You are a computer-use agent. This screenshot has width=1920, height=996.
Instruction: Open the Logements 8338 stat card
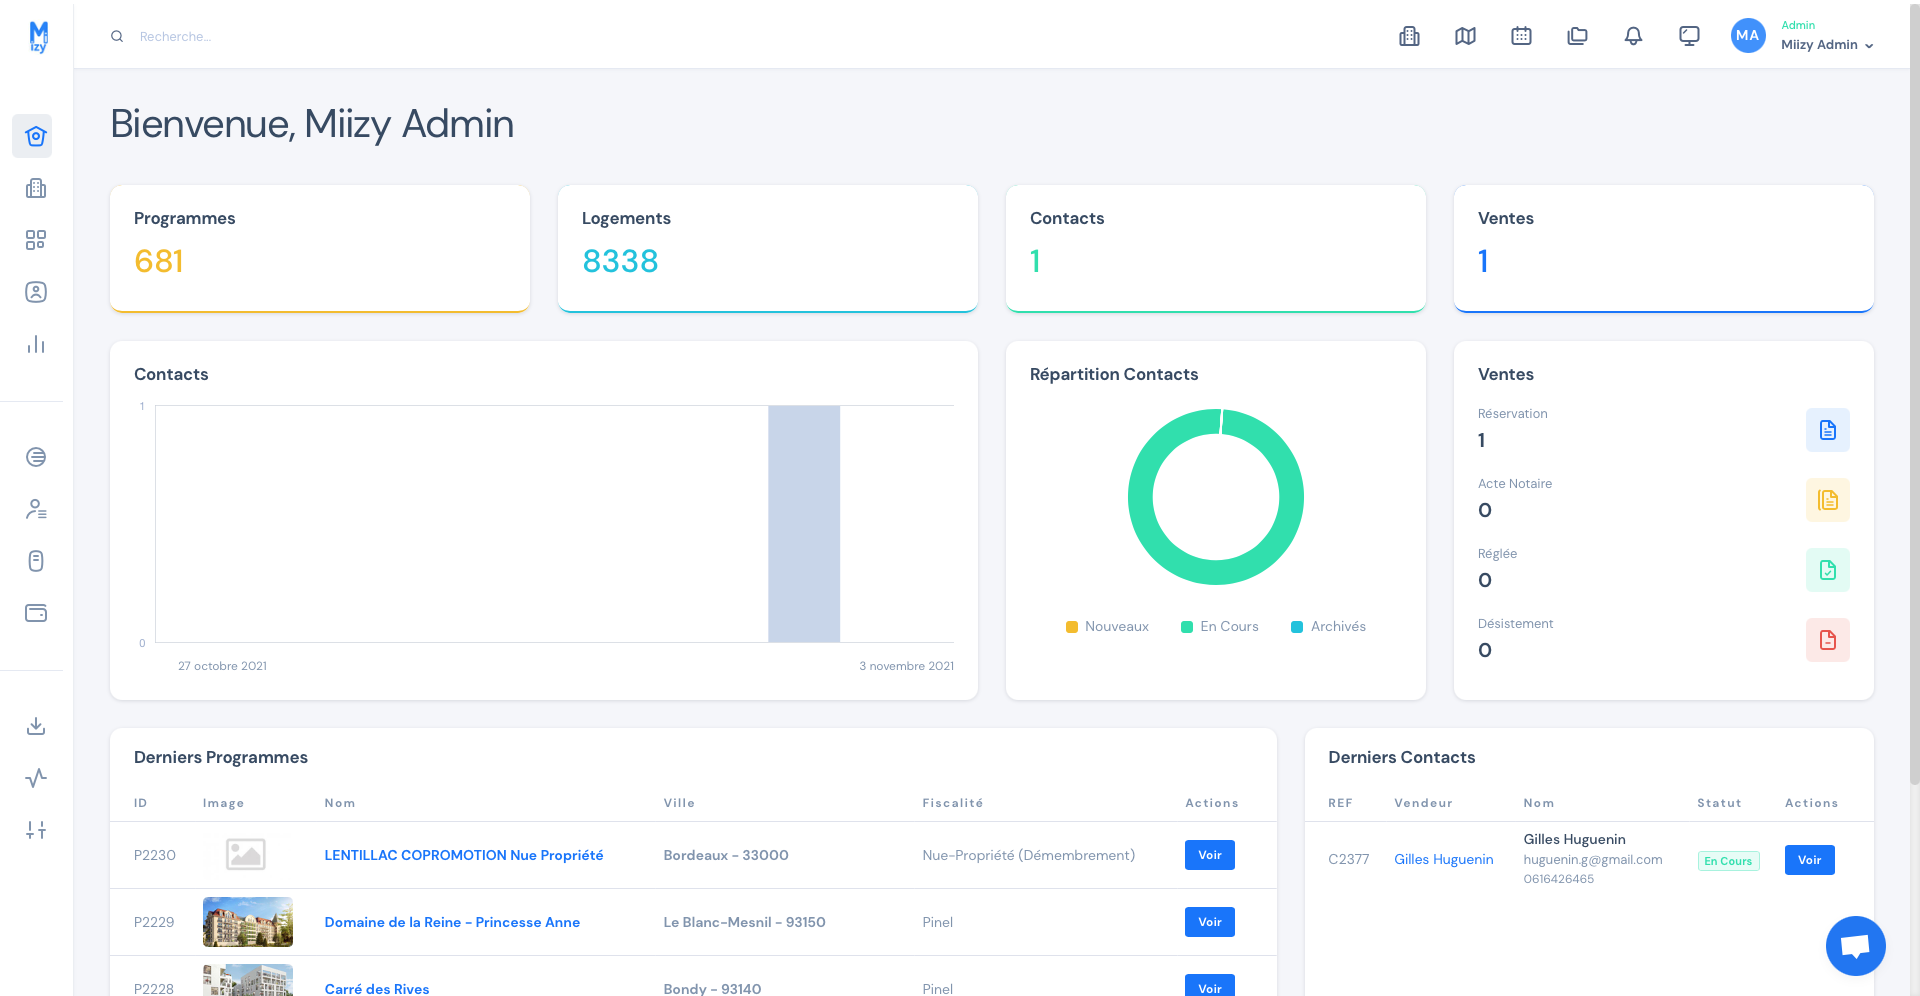[768, 248]
